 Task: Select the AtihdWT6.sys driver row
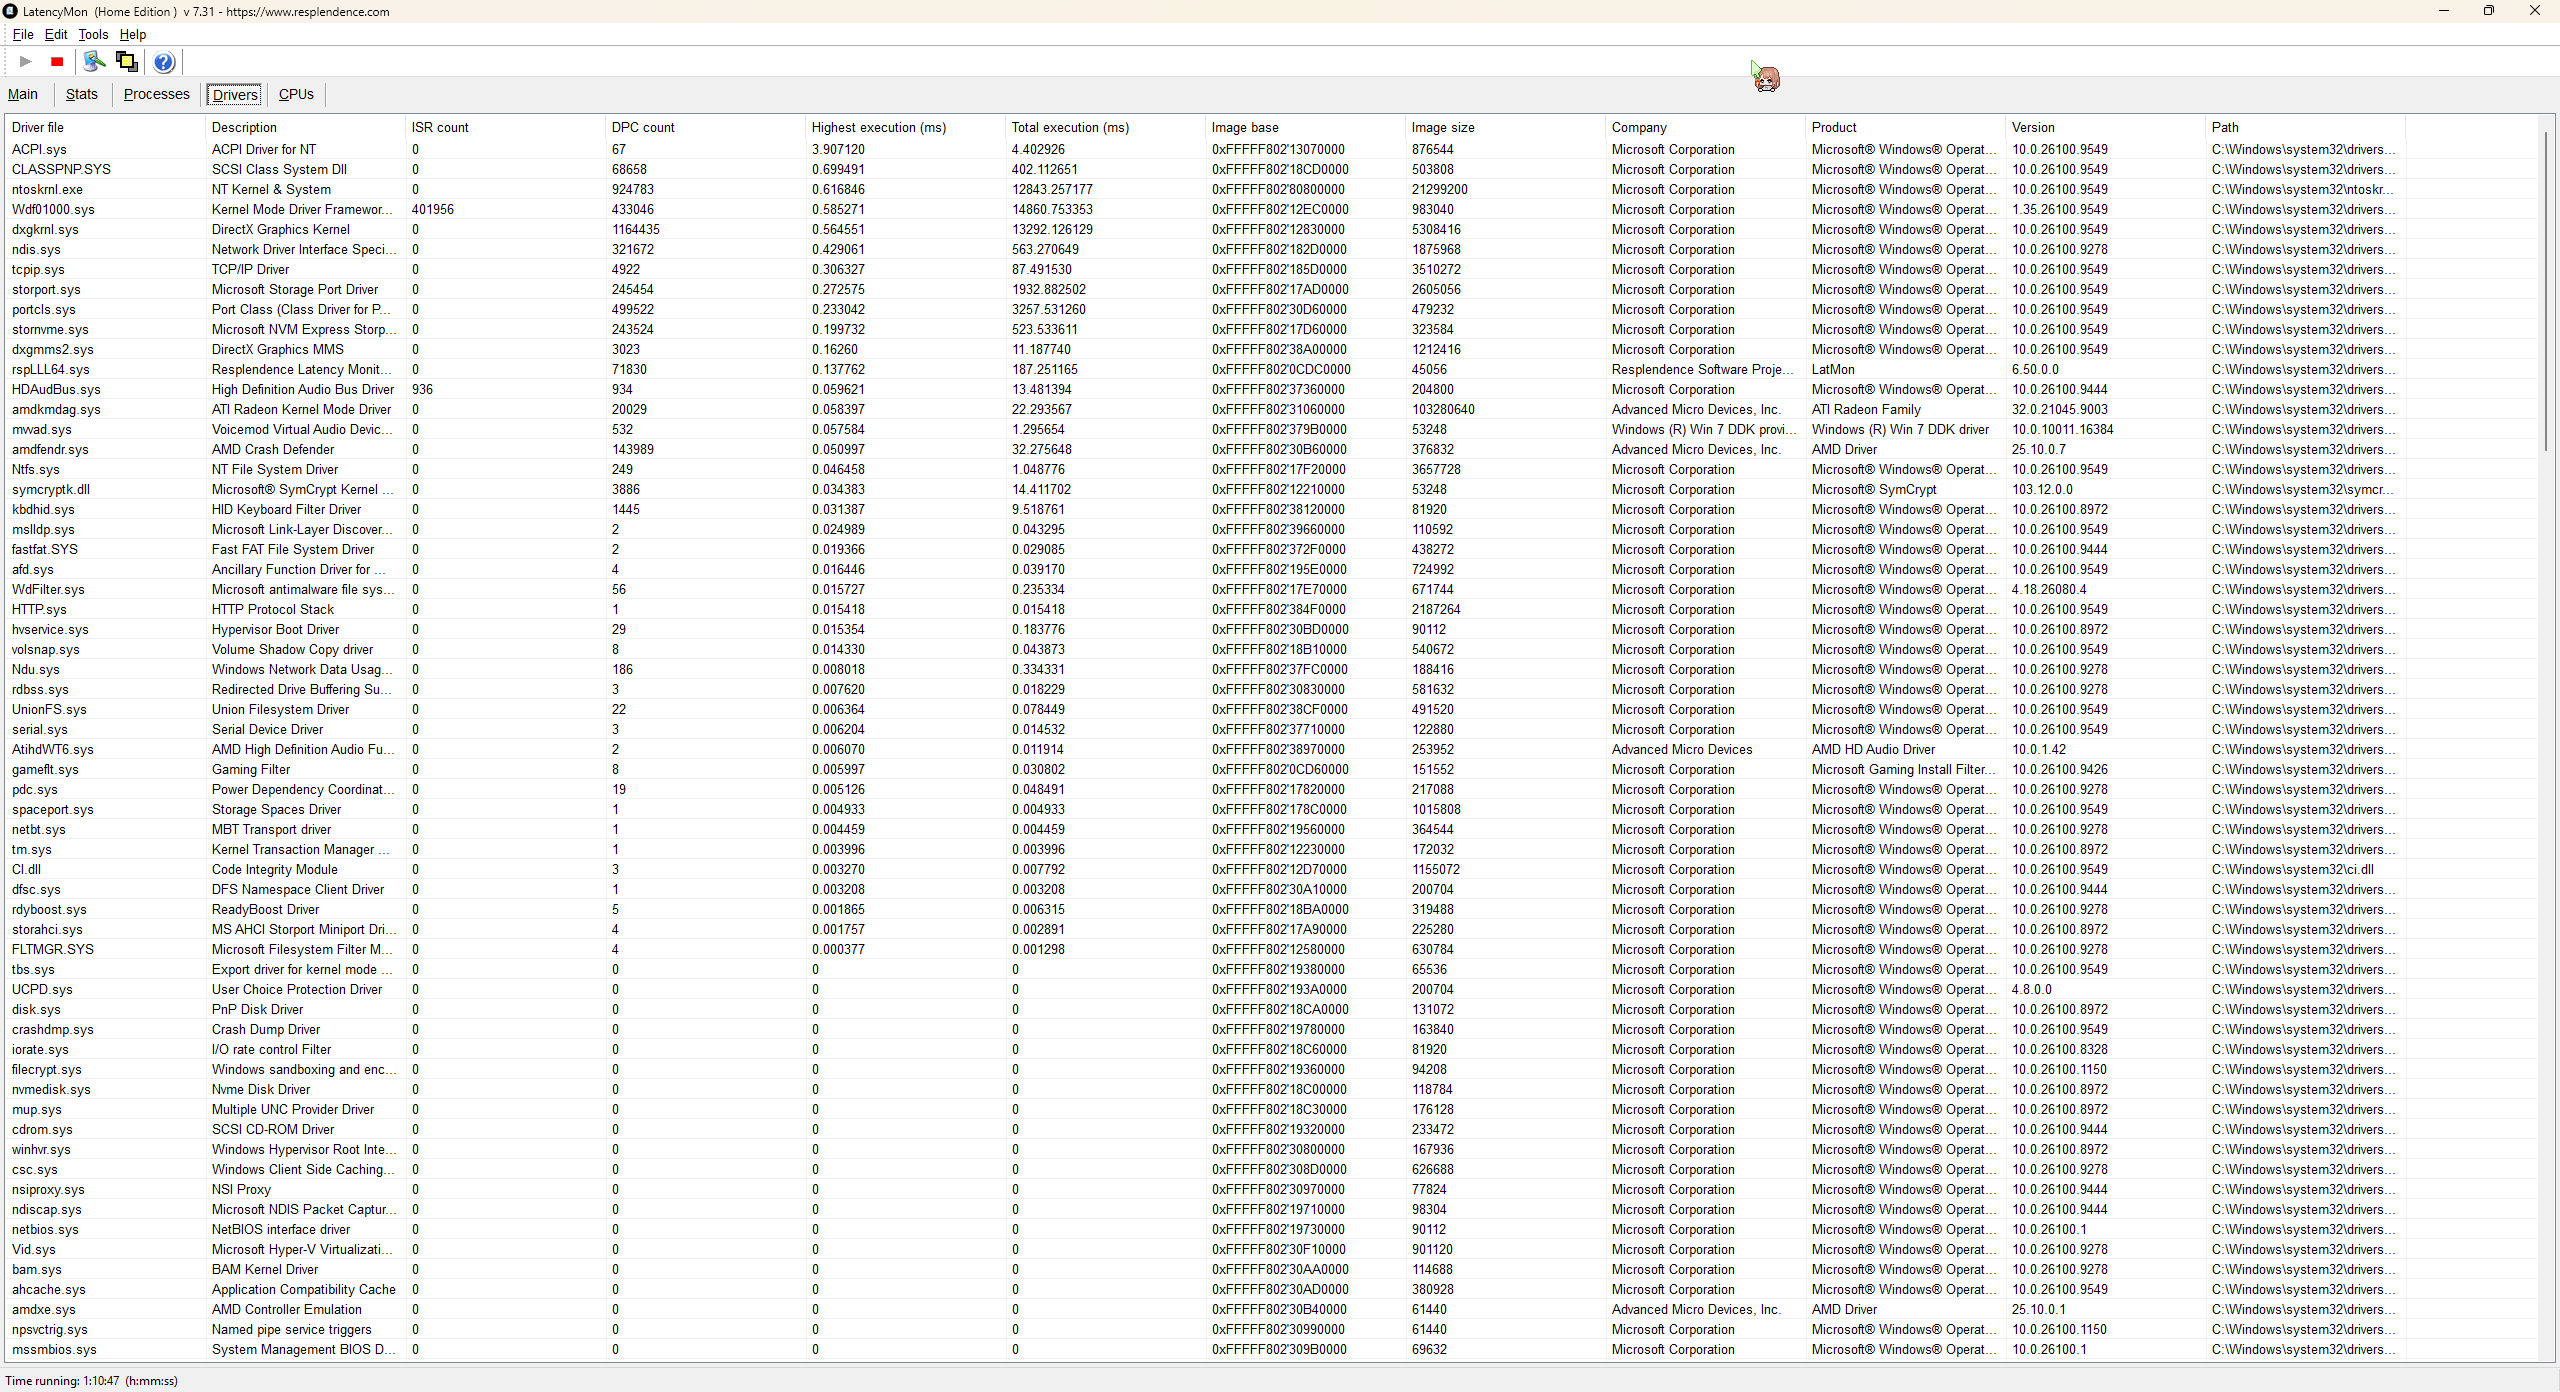(x=1205, y=749)
